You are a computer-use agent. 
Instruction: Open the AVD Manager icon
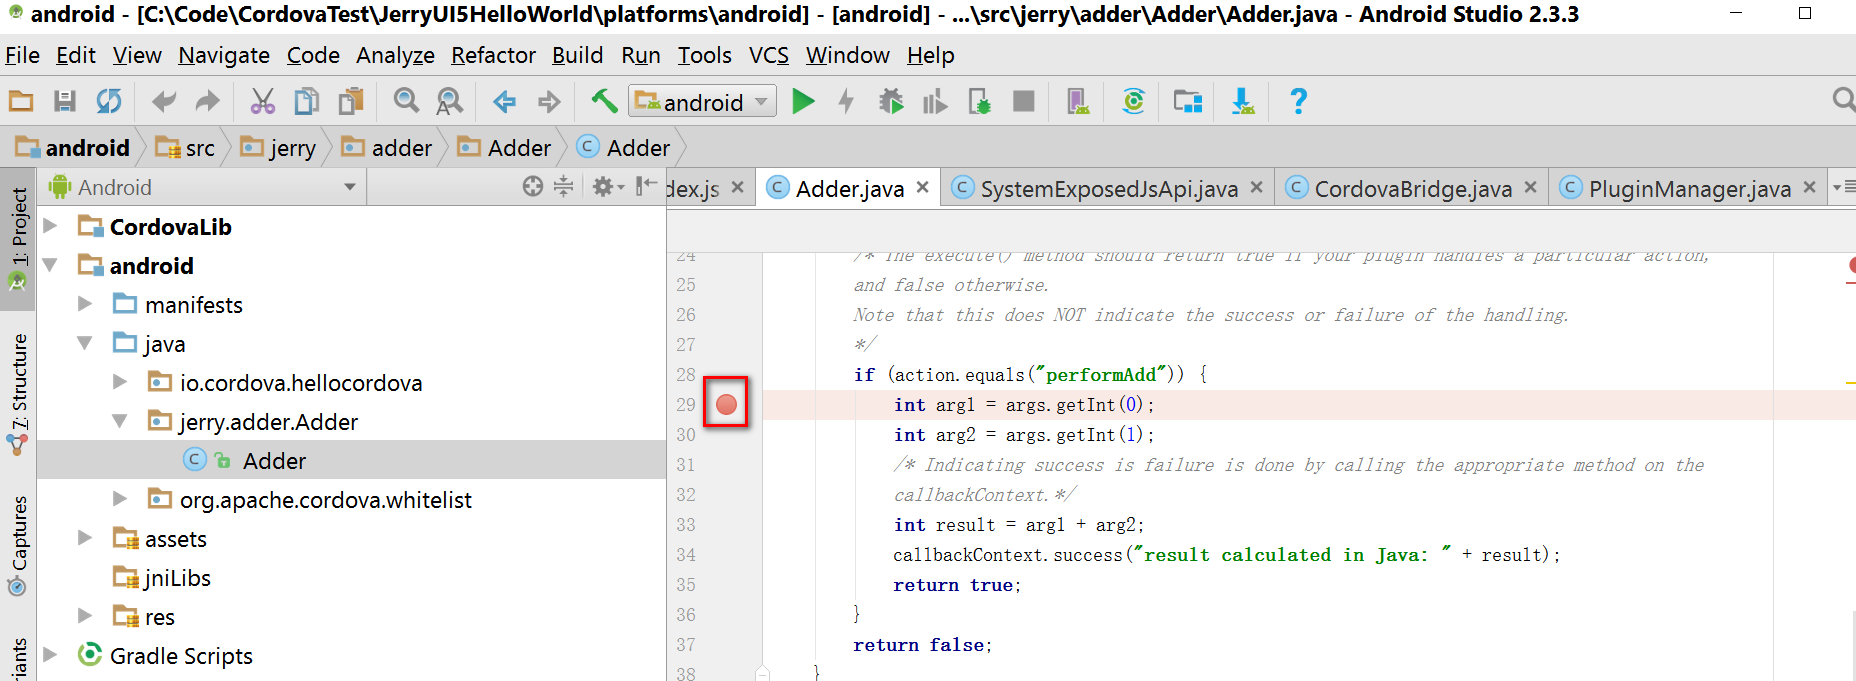pos(1078,101)
